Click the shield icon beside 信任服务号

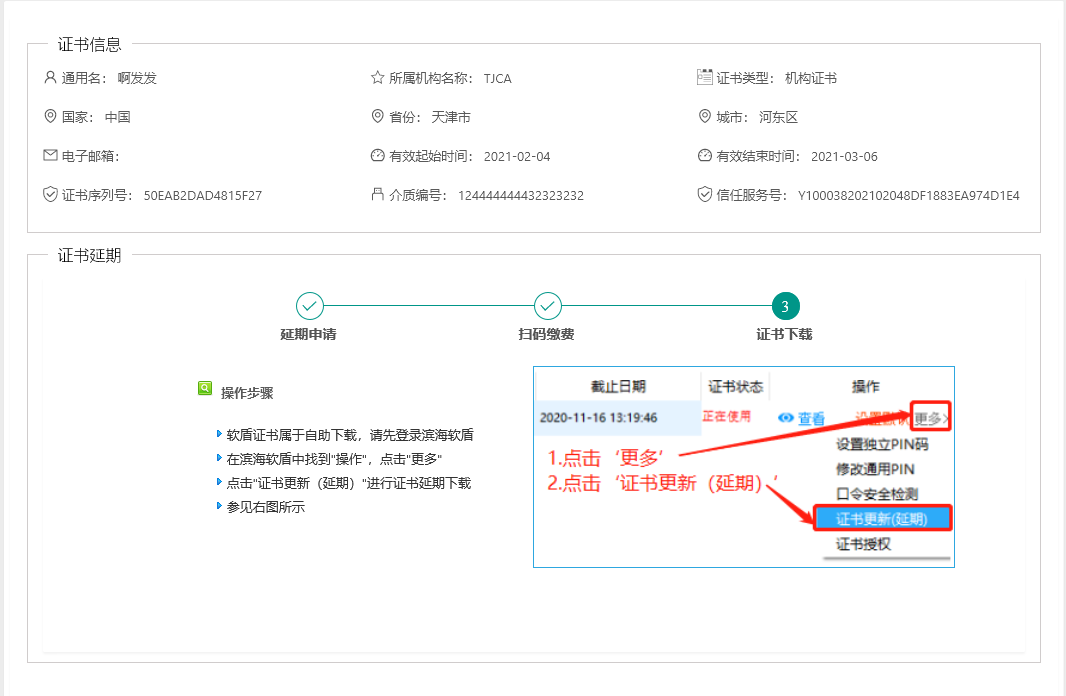(x=704, y=195)
